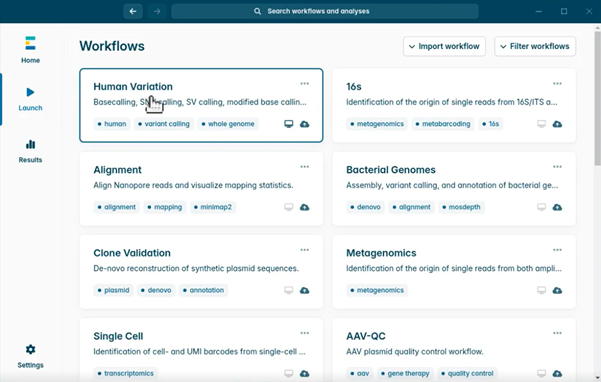The width and height of the screenshot is (601, 382).
Task: Open the Single Cell card's three-dot menu
Action: [x=305, y=333]
